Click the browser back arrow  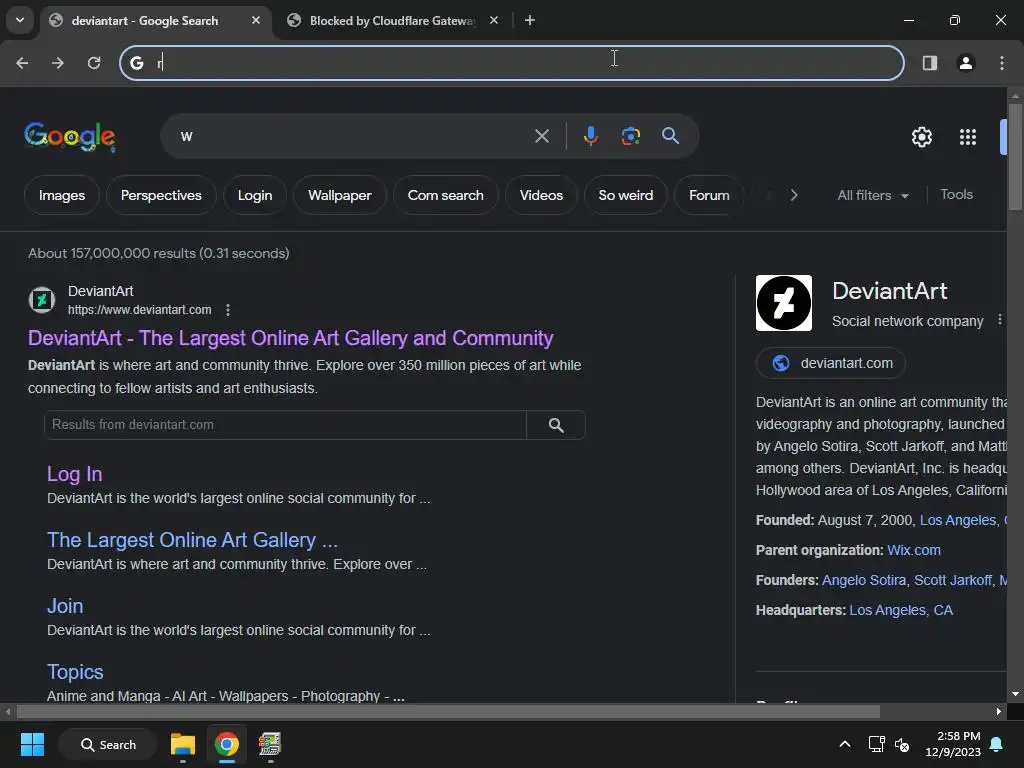(22, 63)
